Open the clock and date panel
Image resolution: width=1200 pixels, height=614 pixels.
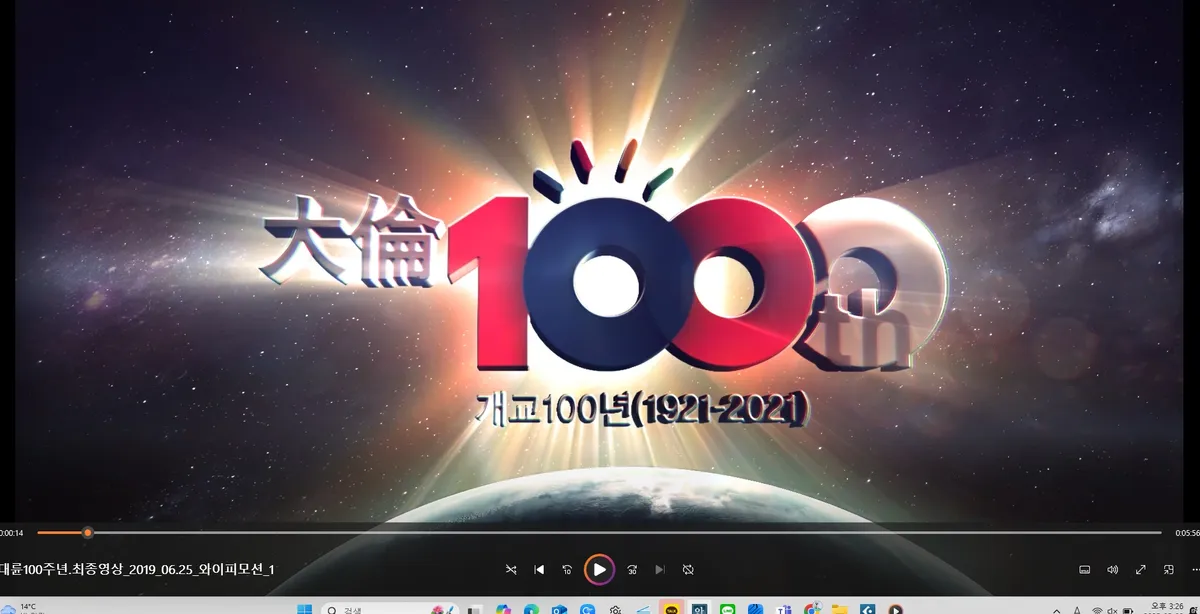coord(1165,608)
